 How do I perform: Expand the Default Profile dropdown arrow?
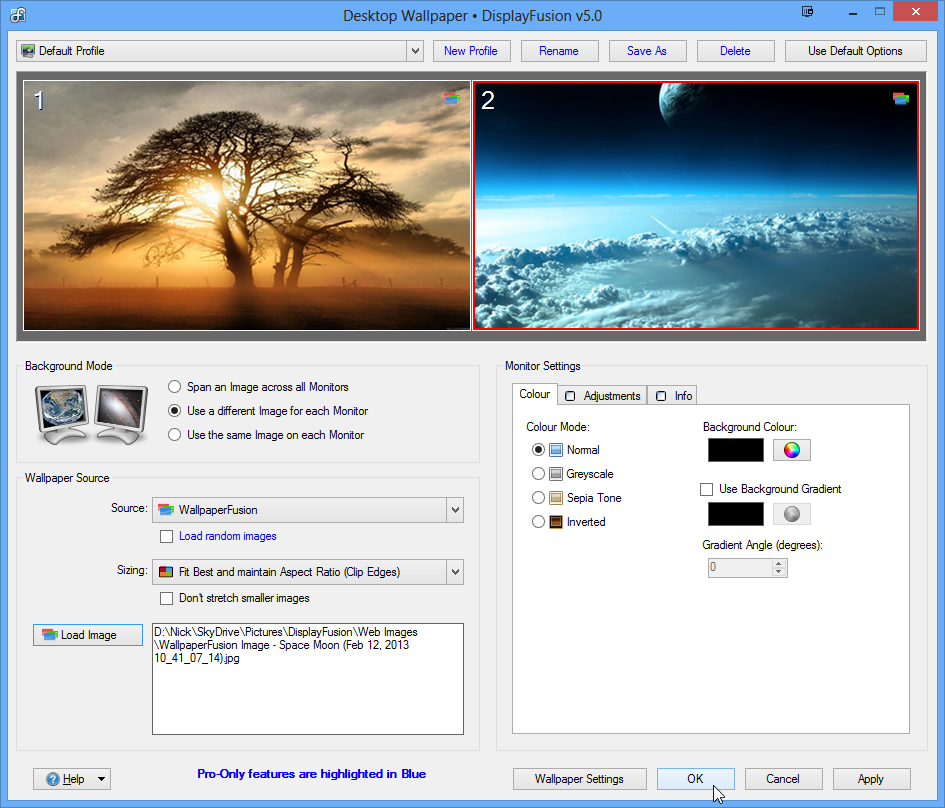(415, 51)
